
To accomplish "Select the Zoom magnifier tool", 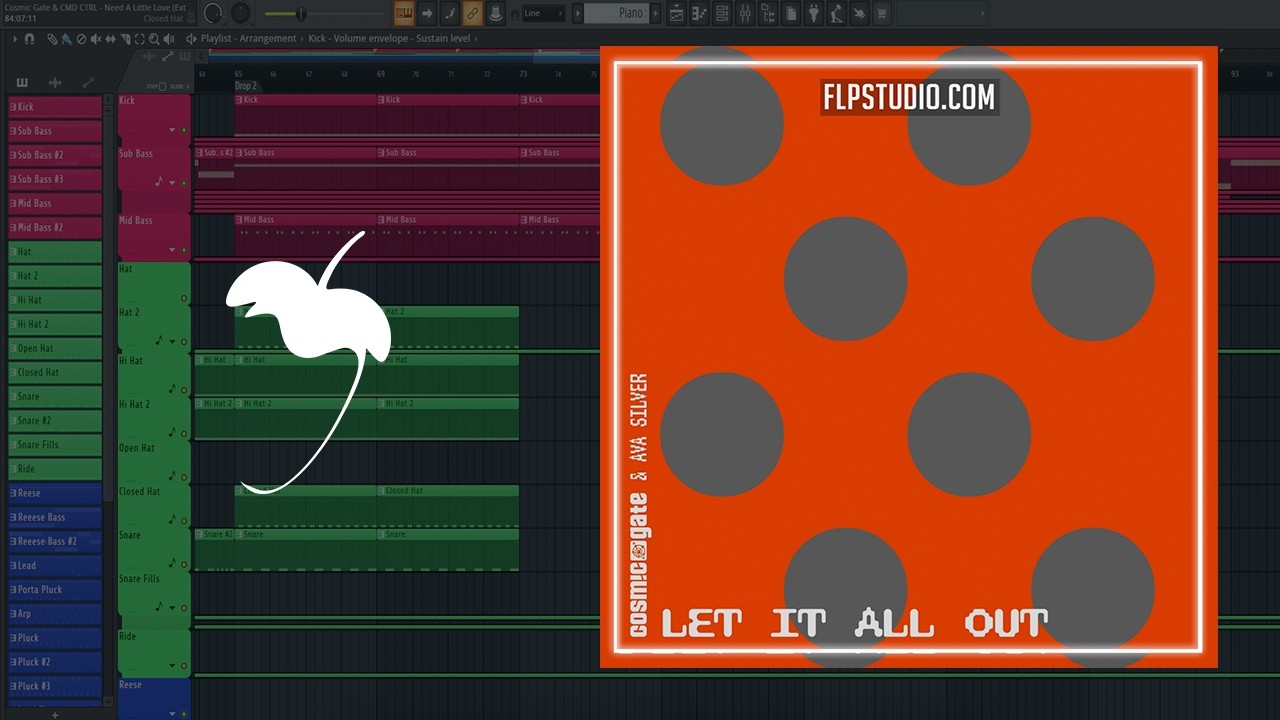I will (x=154, y=39).
